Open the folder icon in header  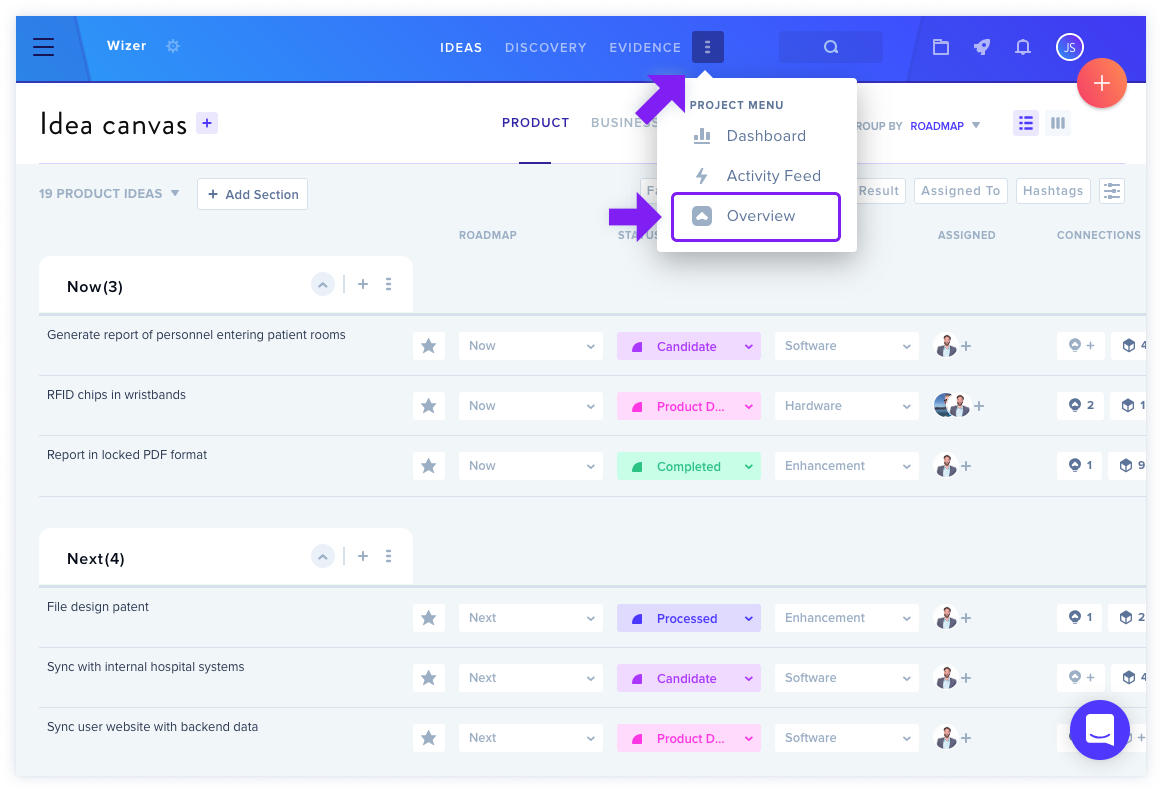pos(940,47)
